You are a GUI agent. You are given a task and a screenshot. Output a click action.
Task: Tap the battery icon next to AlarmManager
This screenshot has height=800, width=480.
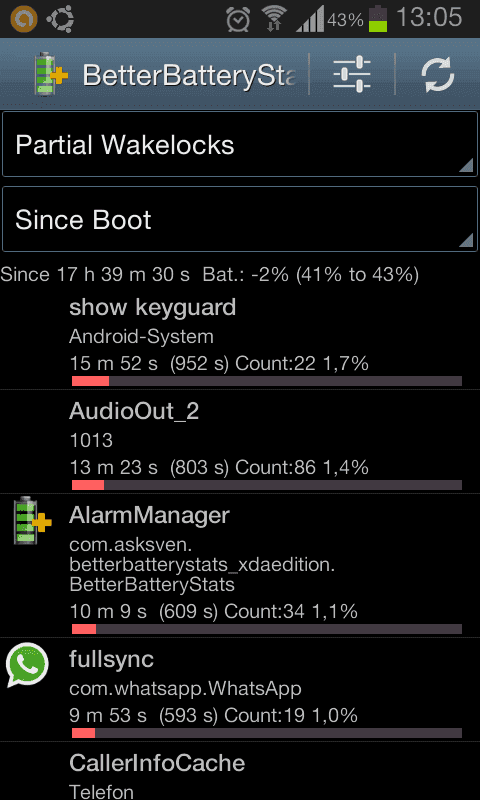tap(32, 520)
